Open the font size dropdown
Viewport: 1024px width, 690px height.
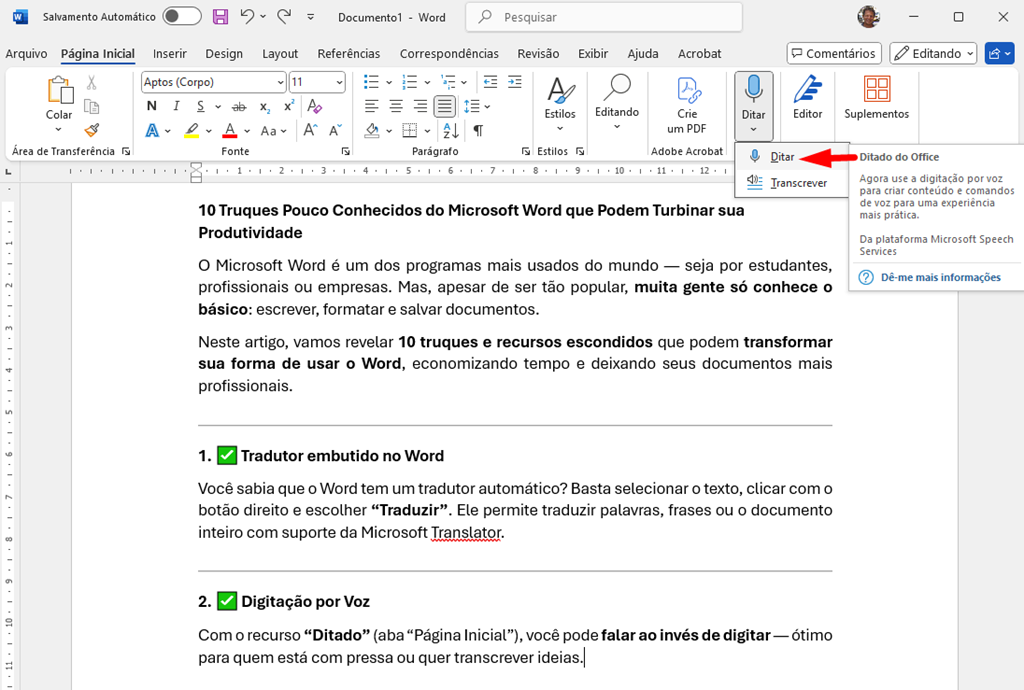click(340, 82)
